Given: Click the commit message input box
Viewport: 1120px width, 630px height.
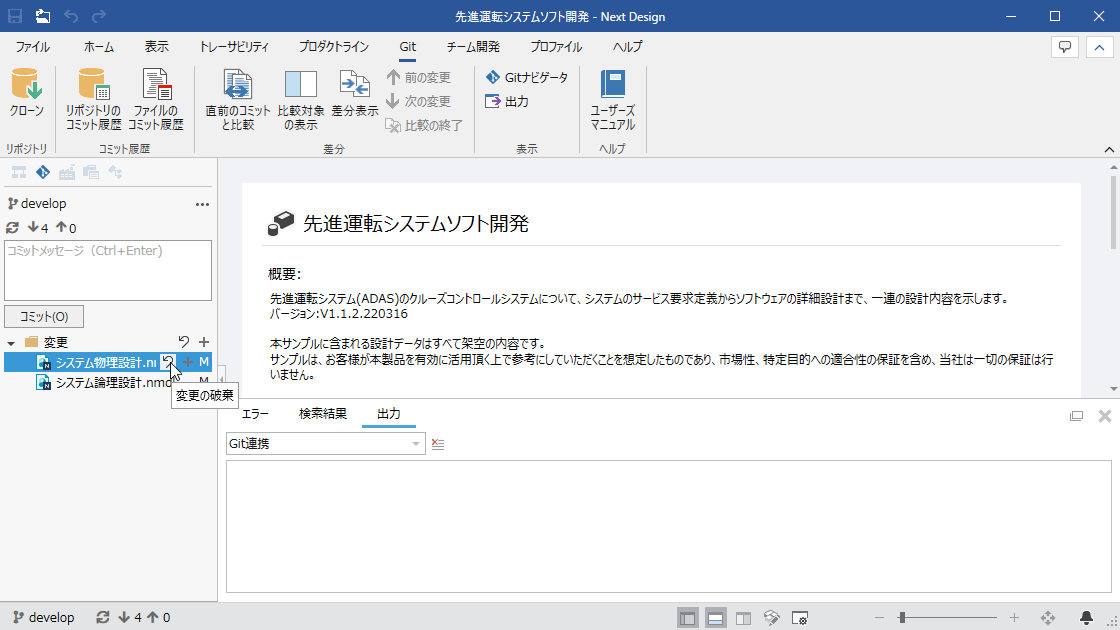Looking at the screenshot, I should [x=108, y=271].
